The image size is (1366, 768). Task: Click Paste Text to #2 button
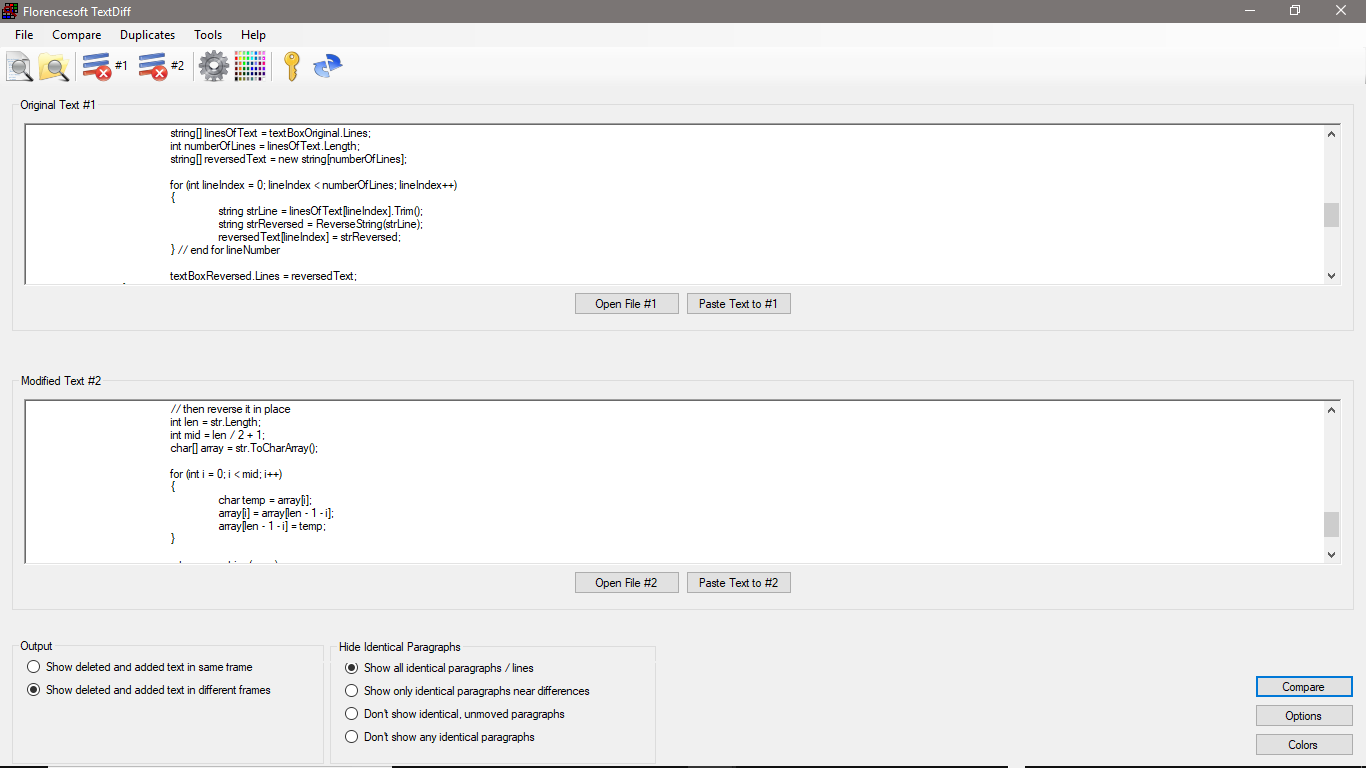(738, 583)
